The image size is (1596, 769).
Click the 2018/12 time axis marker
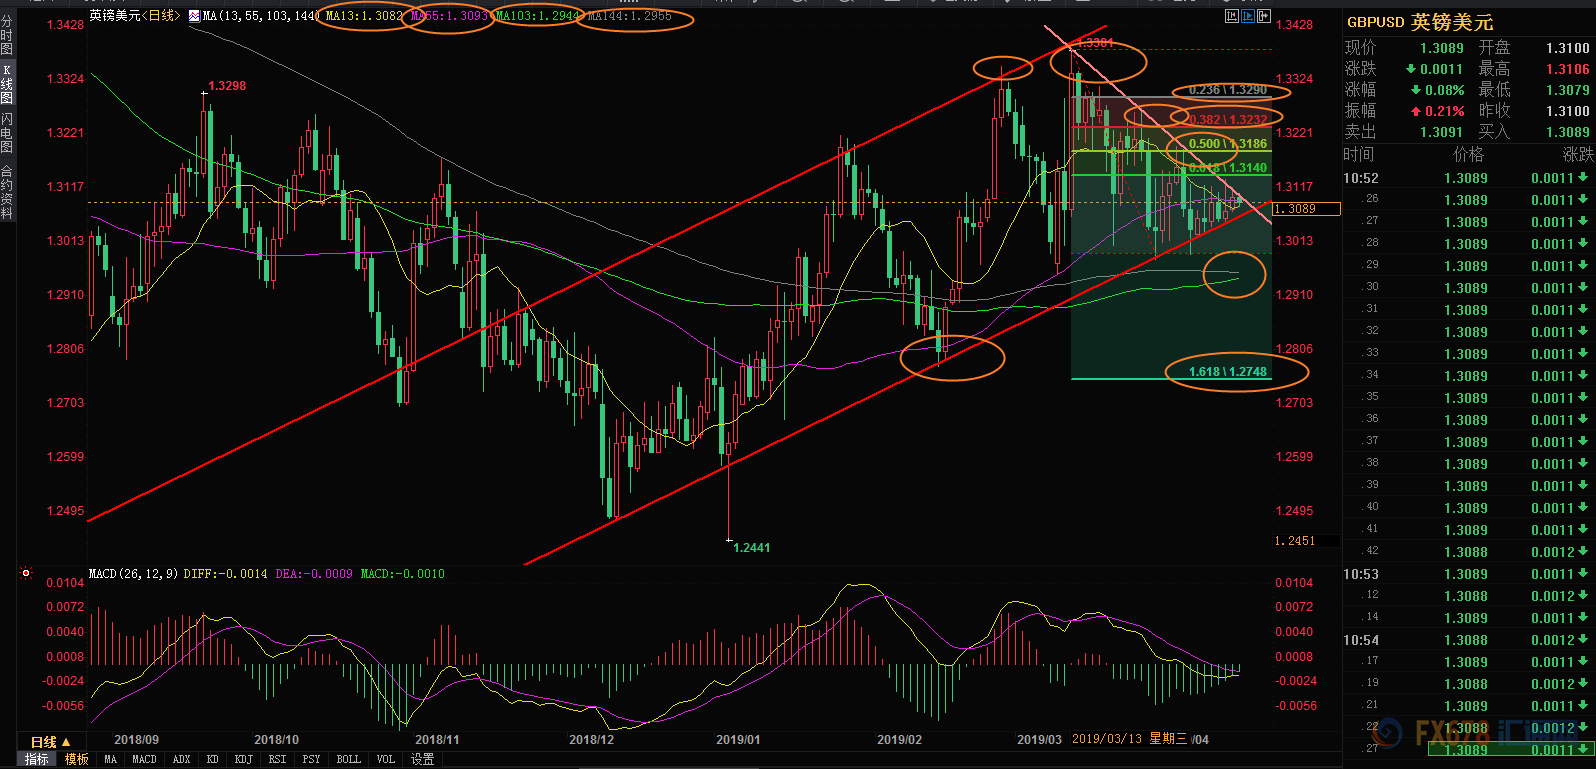pyautogui.click(x=591, y=740)
